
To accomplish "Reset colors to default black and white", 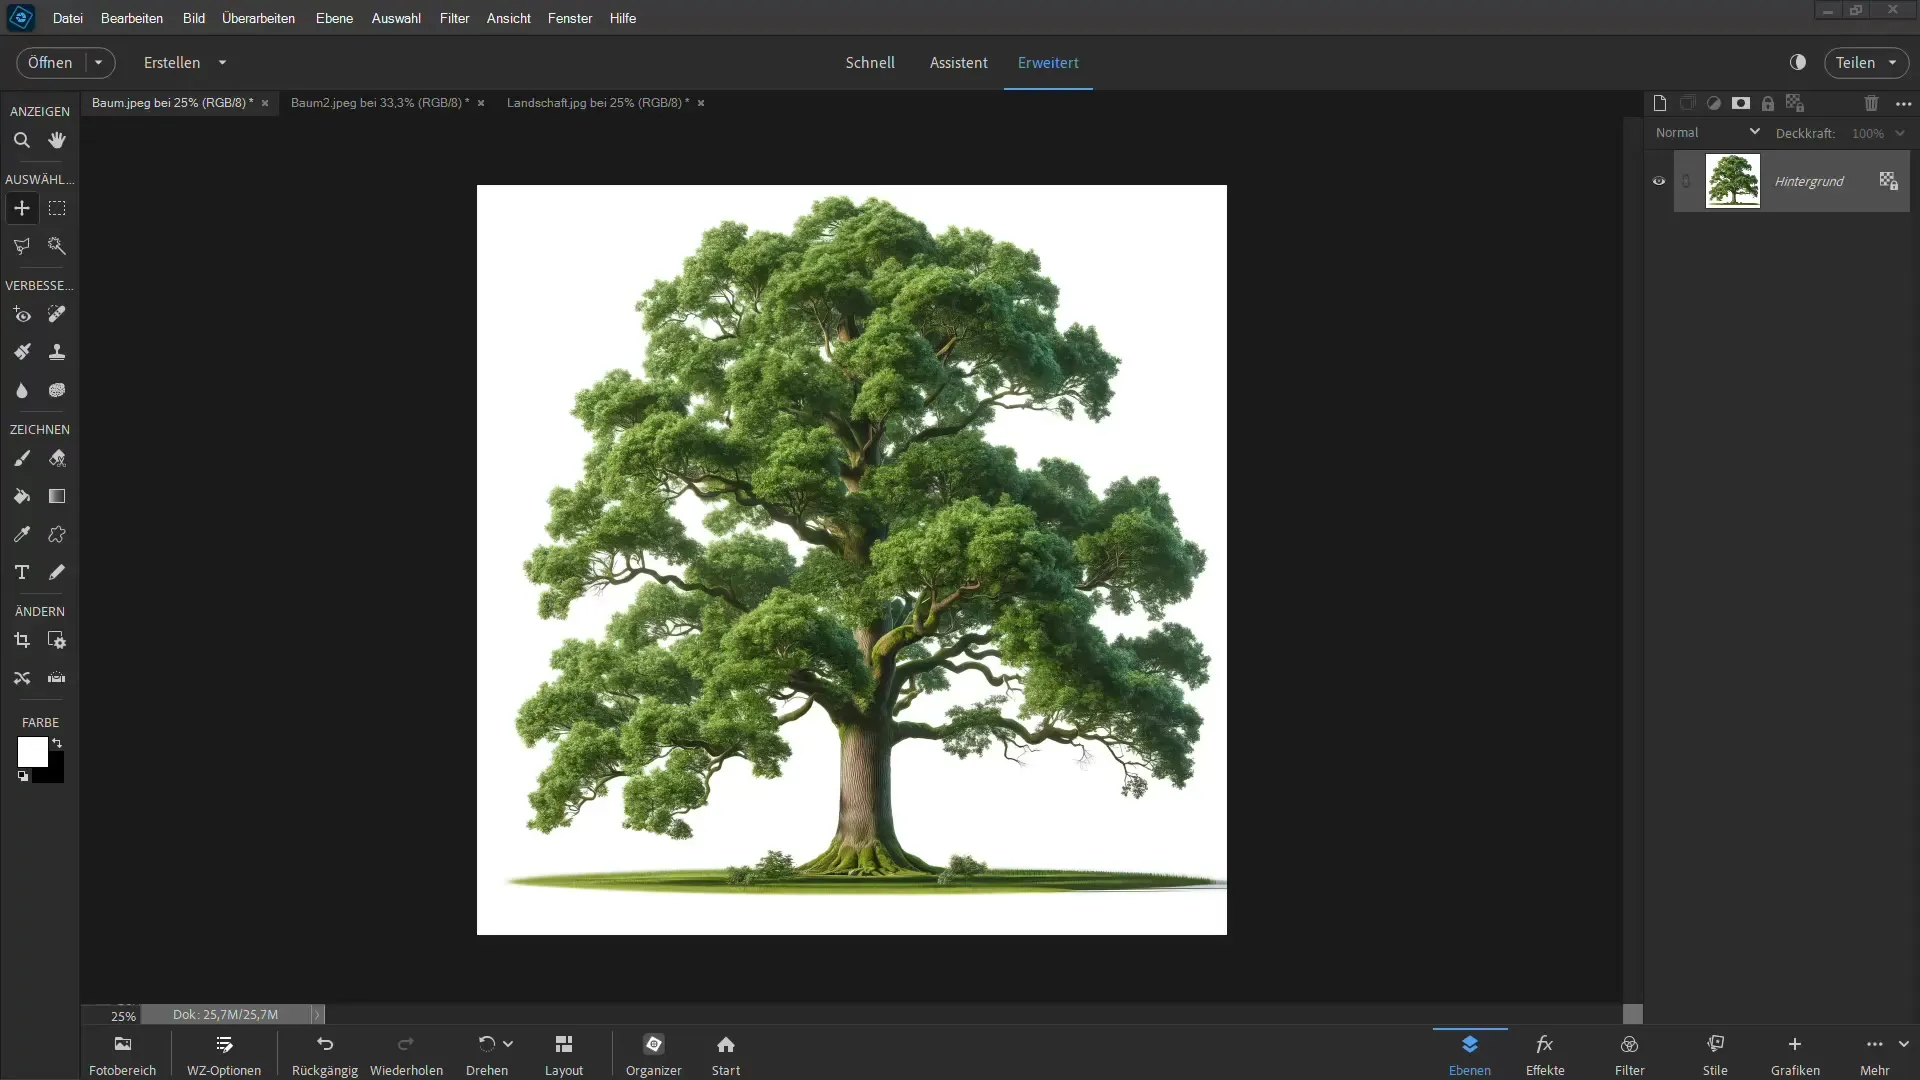I will click(x=22, y=776).
